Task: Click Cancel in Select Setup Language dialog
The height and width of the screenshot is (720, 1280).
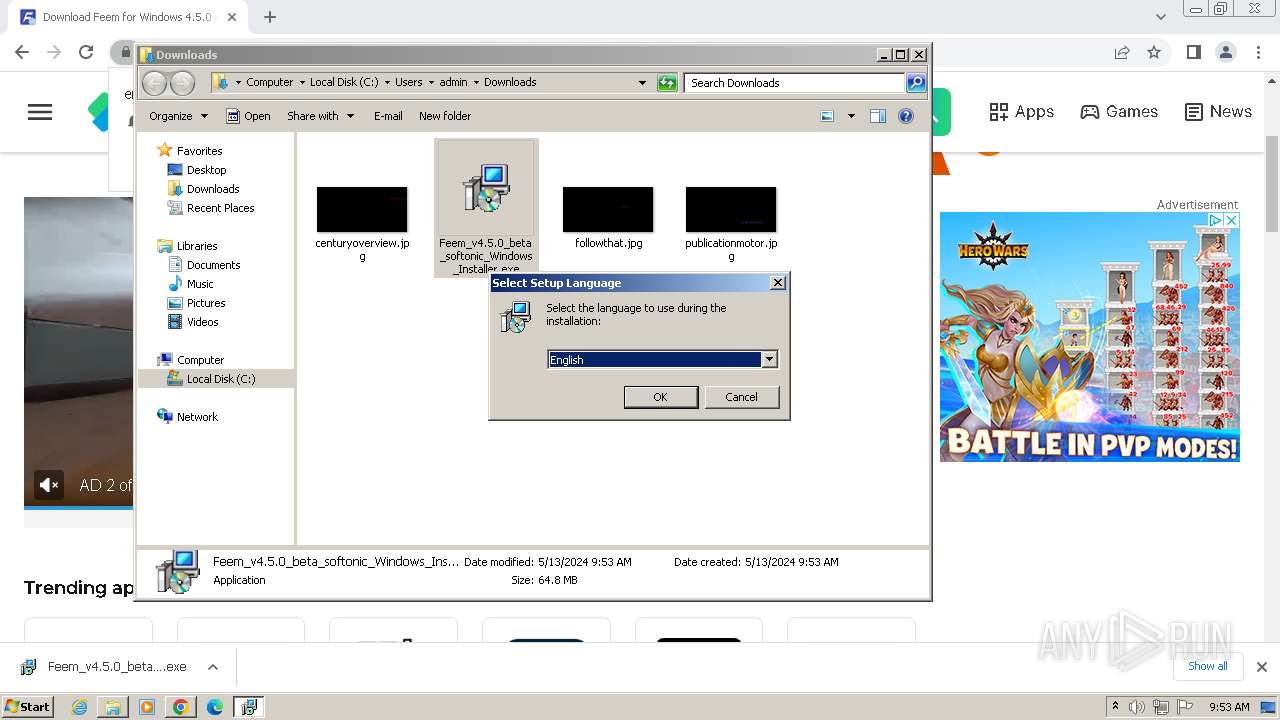Action: 741,397
